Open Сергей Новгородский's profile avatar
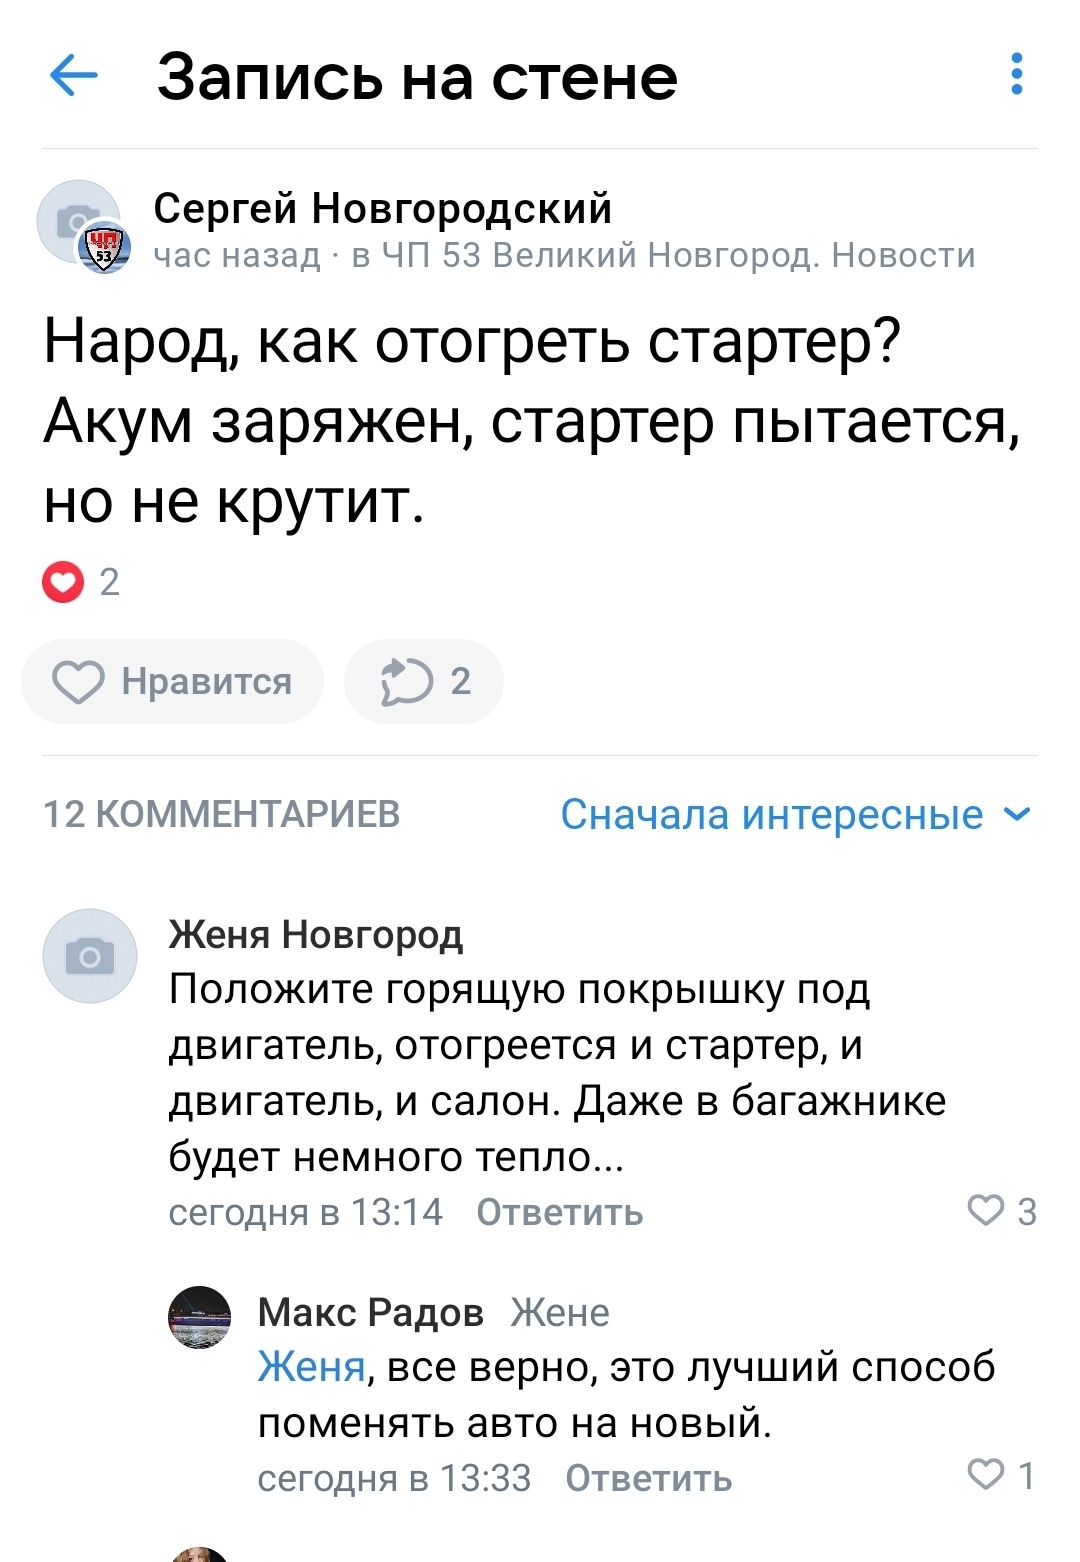Viewport: 1080px width, 1562px height. (80, 223)
